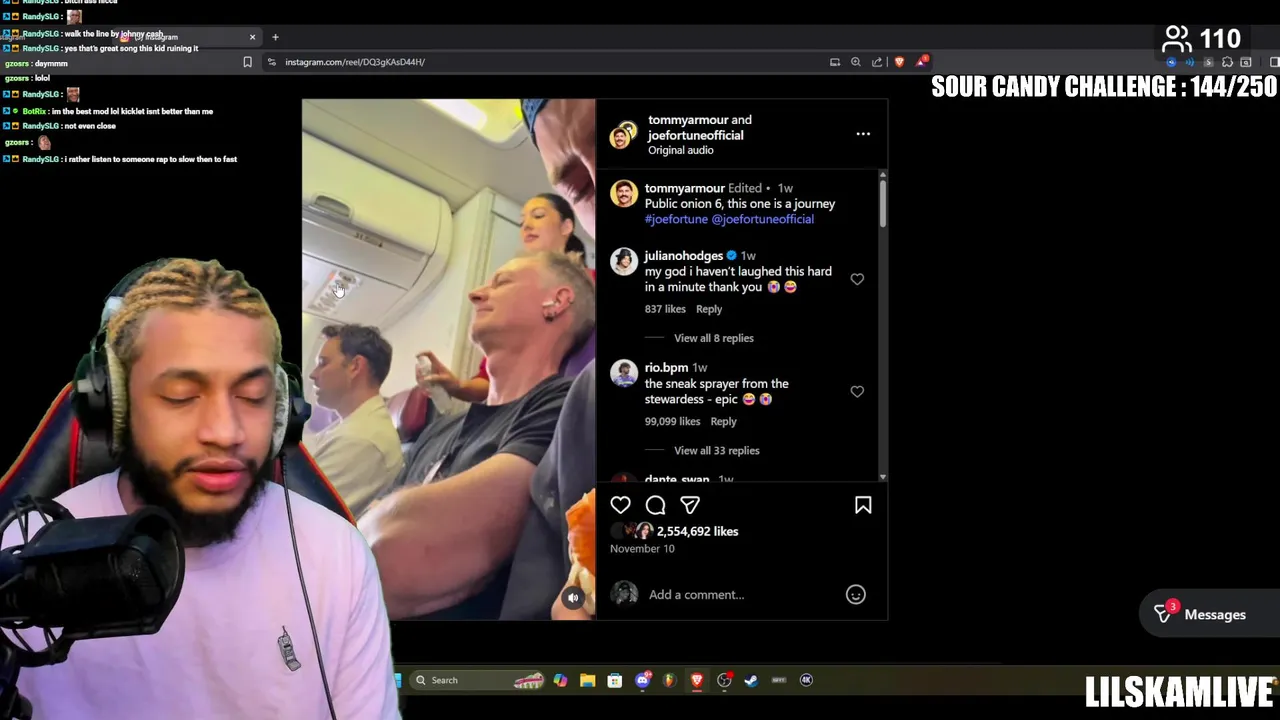1280x720 pixels.
Task: Click the Original audio link
Action: pyautogui.click(x=681, y=150)
